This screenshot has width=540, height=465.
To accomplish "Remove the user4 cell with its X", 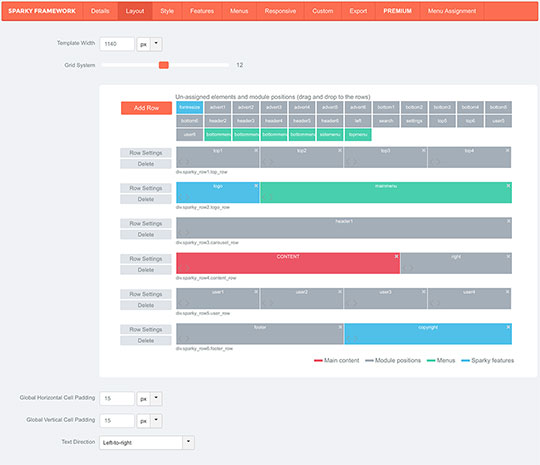I will pyautogui.click(x=507, y=292).
